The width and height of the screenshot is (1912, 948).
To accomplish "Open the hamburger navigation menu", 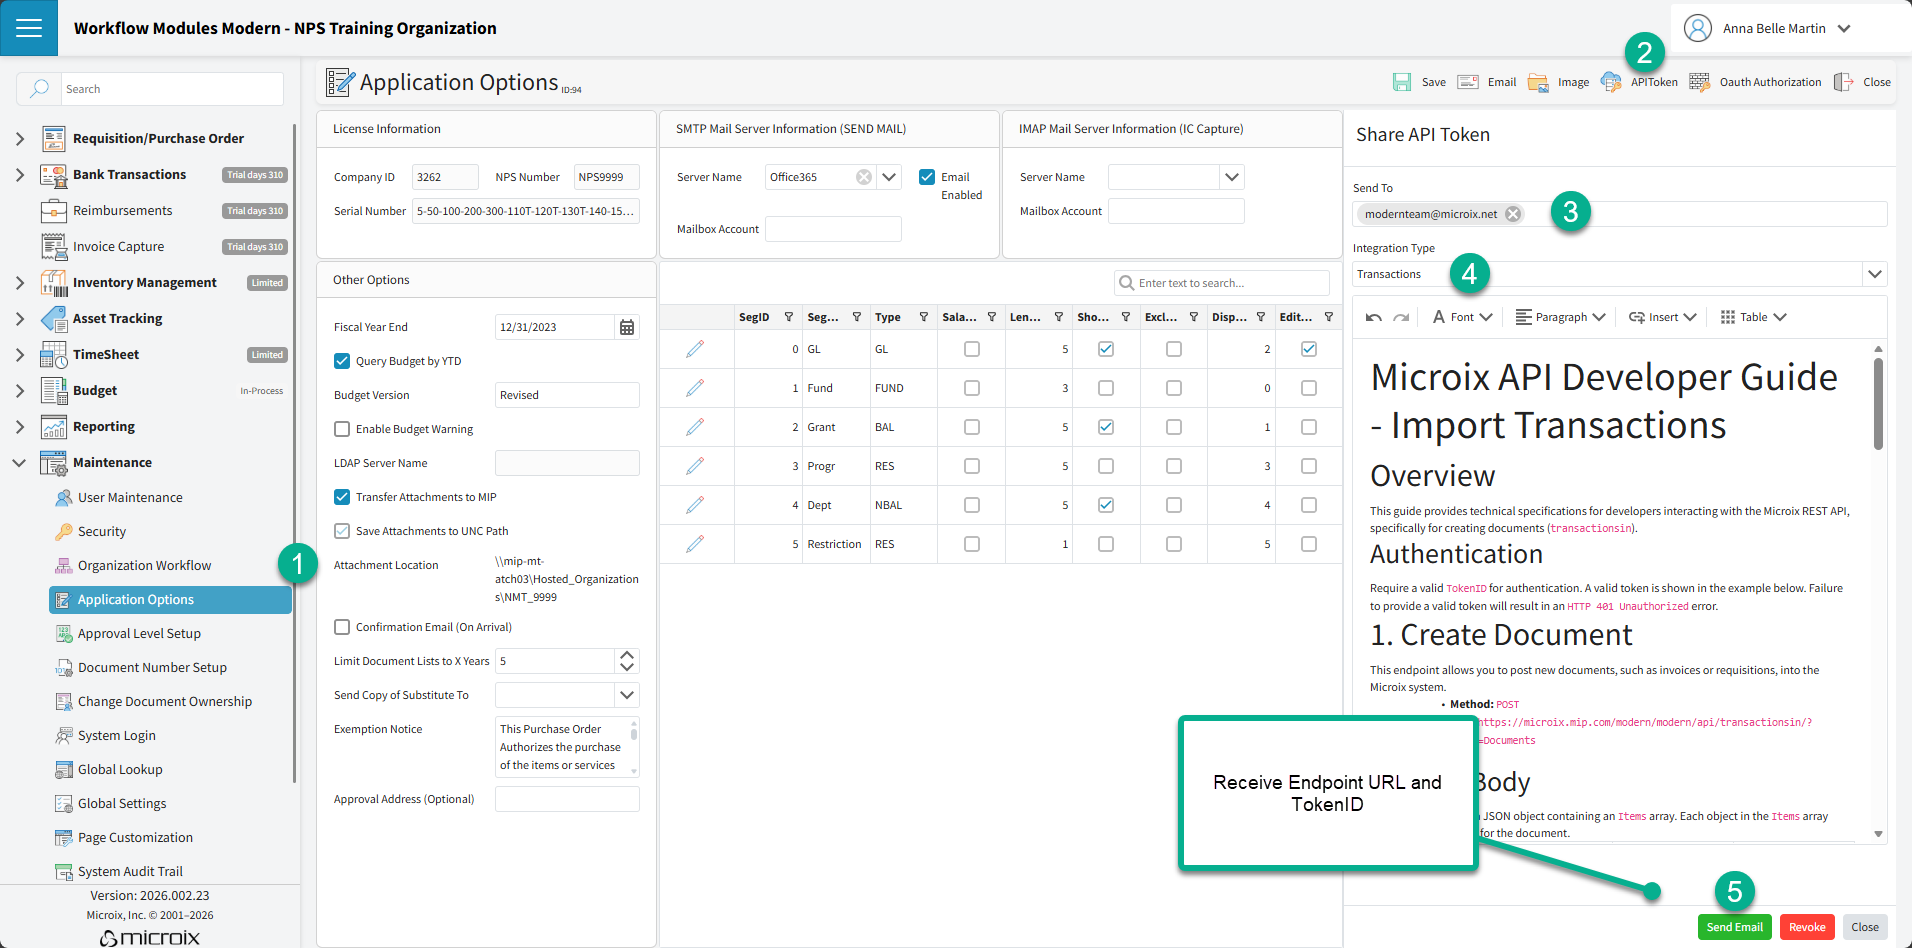I will [29, 28].
